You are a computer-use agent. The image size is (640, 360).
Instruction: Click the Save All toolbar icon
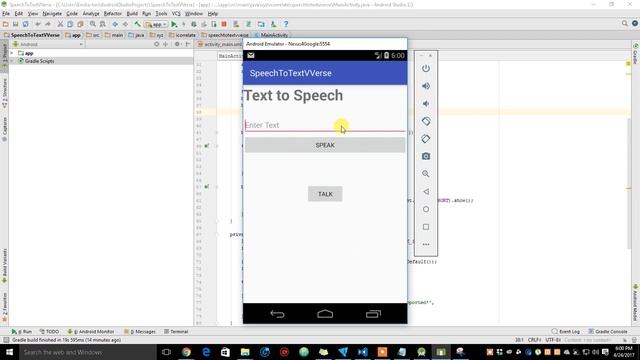[16, 24]
